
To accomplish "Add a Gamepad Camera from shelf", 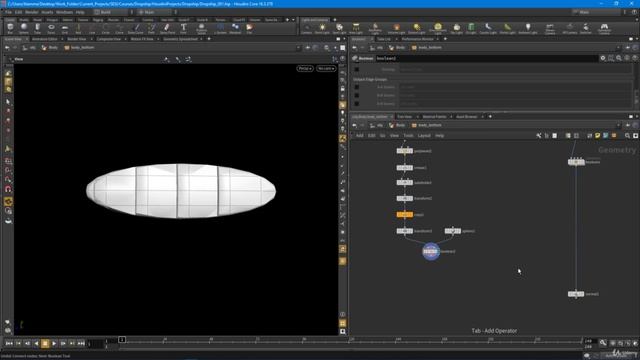I will [604, 29].
